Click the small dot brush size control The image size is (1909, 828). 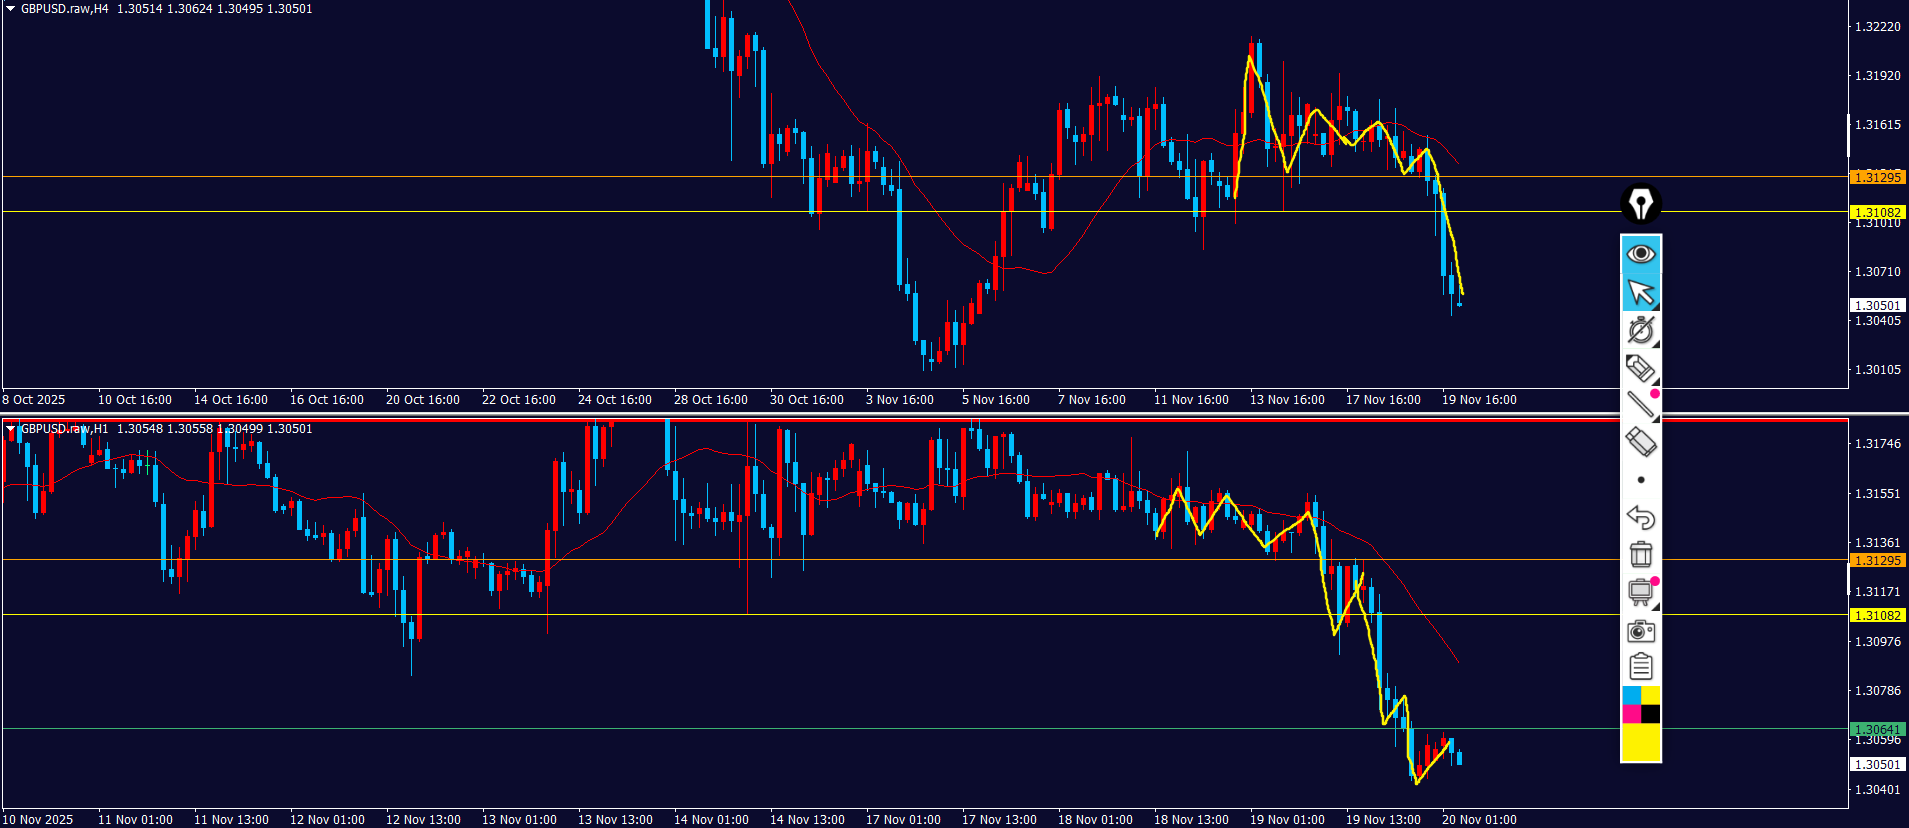[x=1640, y=480]
